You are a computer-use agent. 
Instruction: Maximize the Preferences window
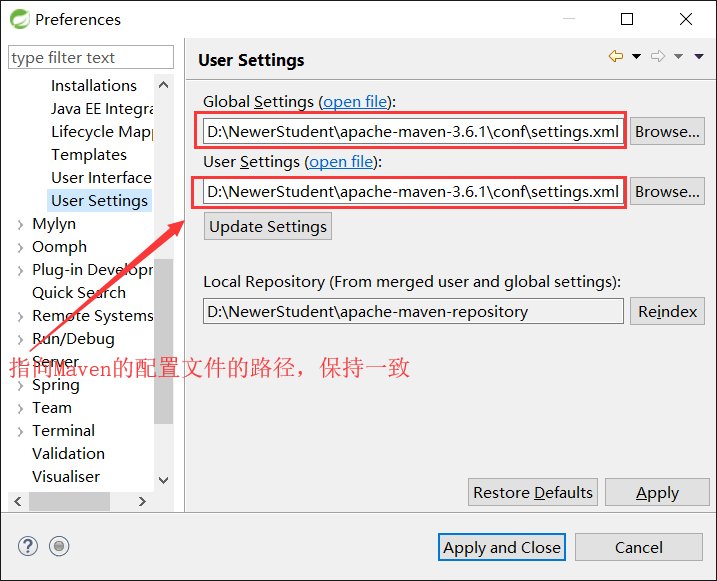point(627,19)
